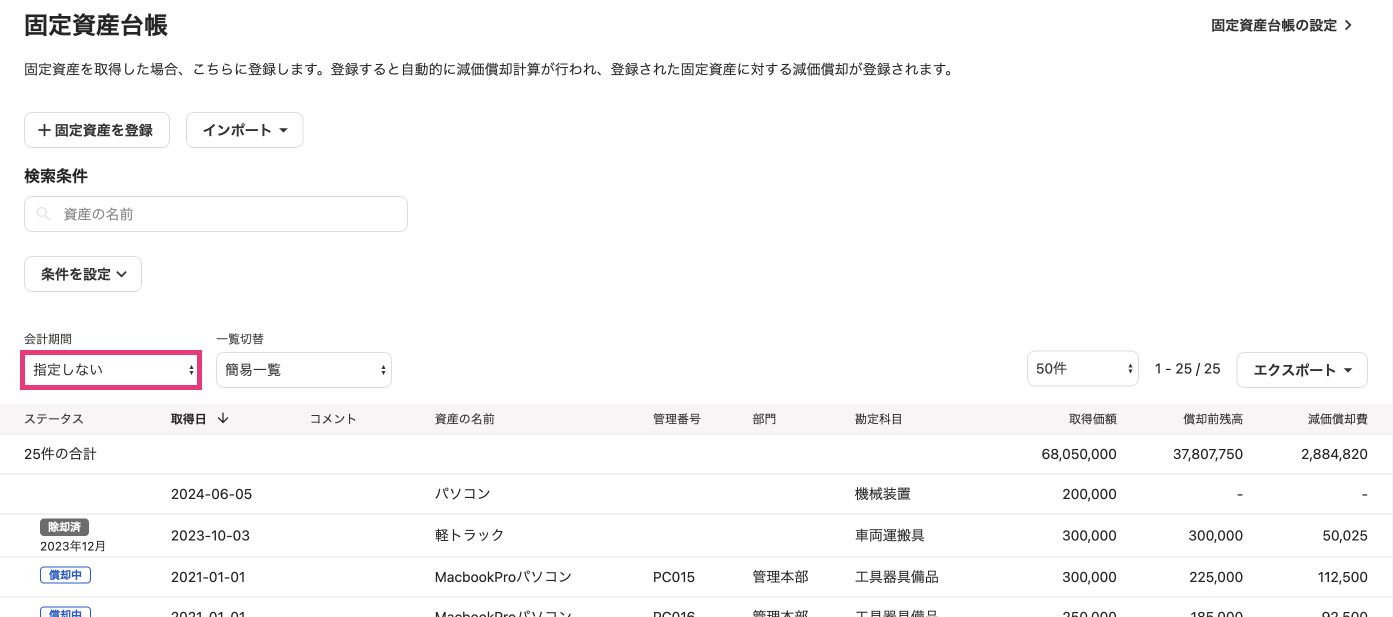Open the エクスポート dropdown button
The image size is (1393, 617).
(x=1302, y=370)
